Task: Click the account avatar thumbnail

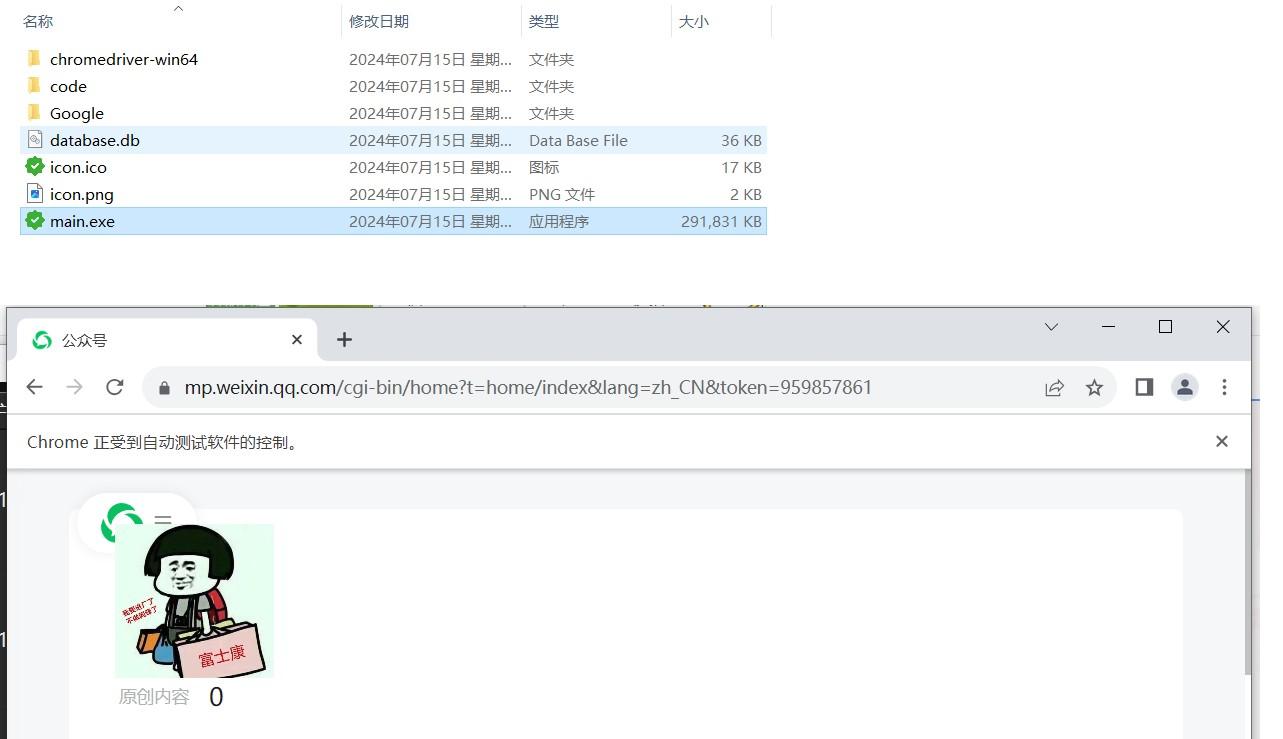Action: (194, 600)
